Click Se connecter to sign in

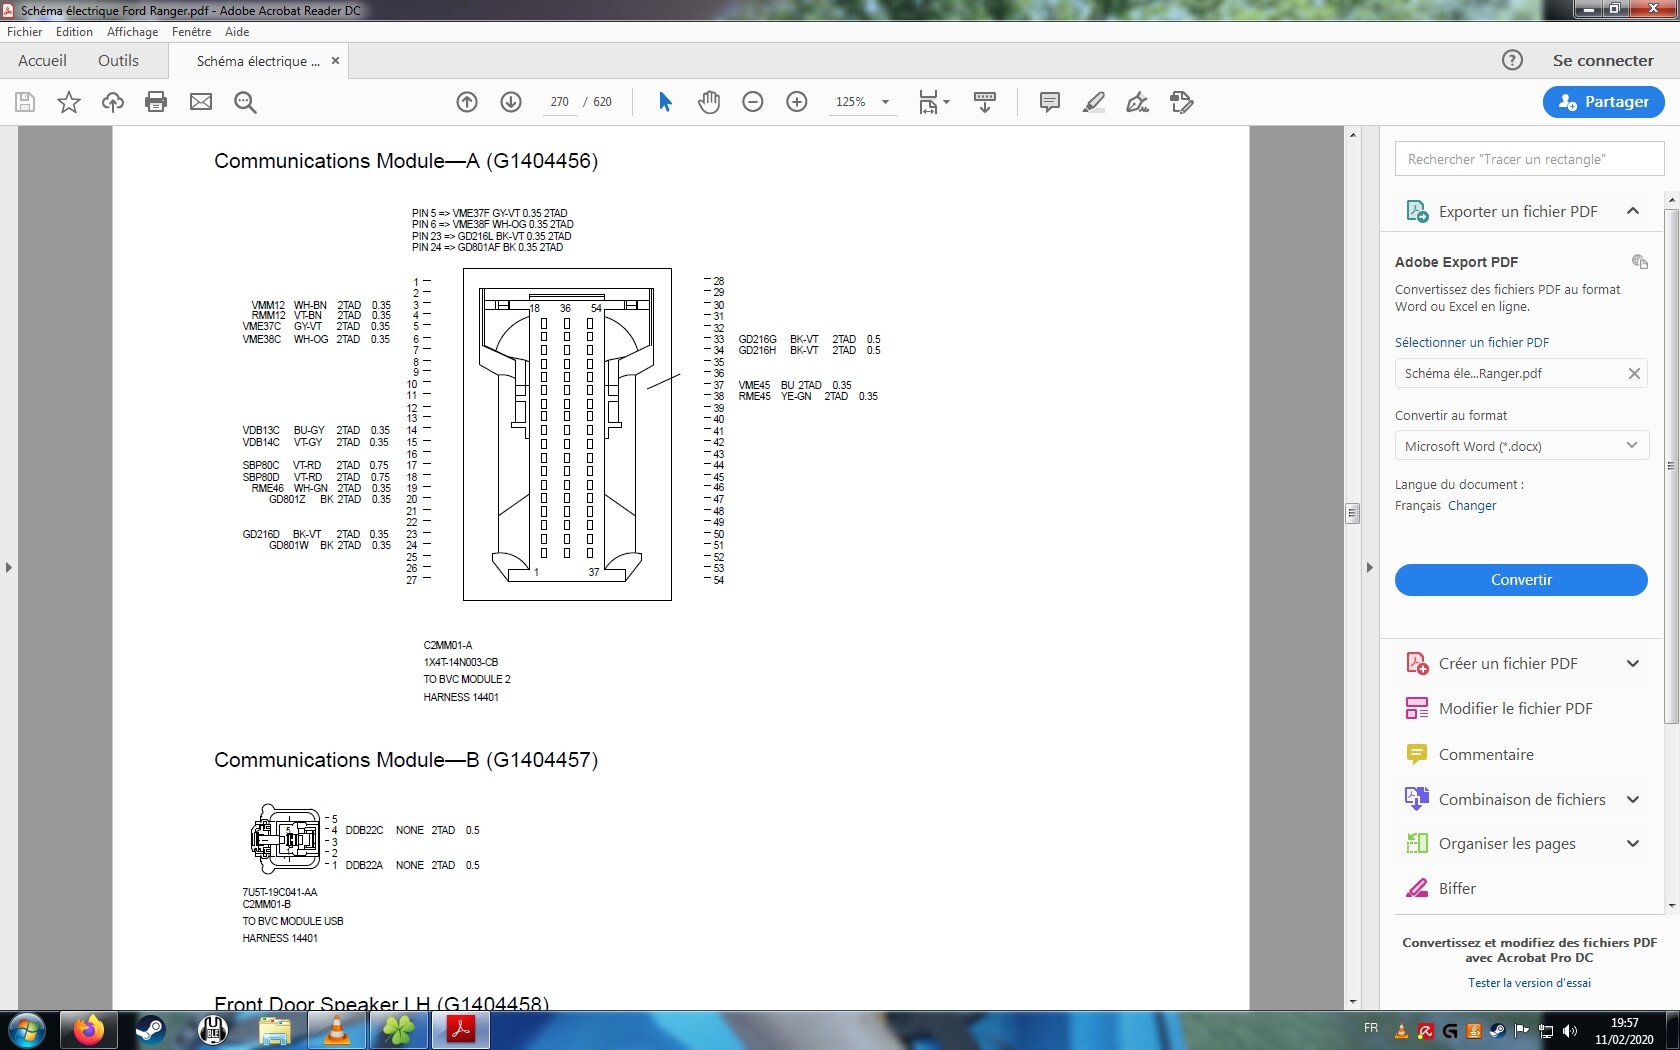tap(1603, 61)
